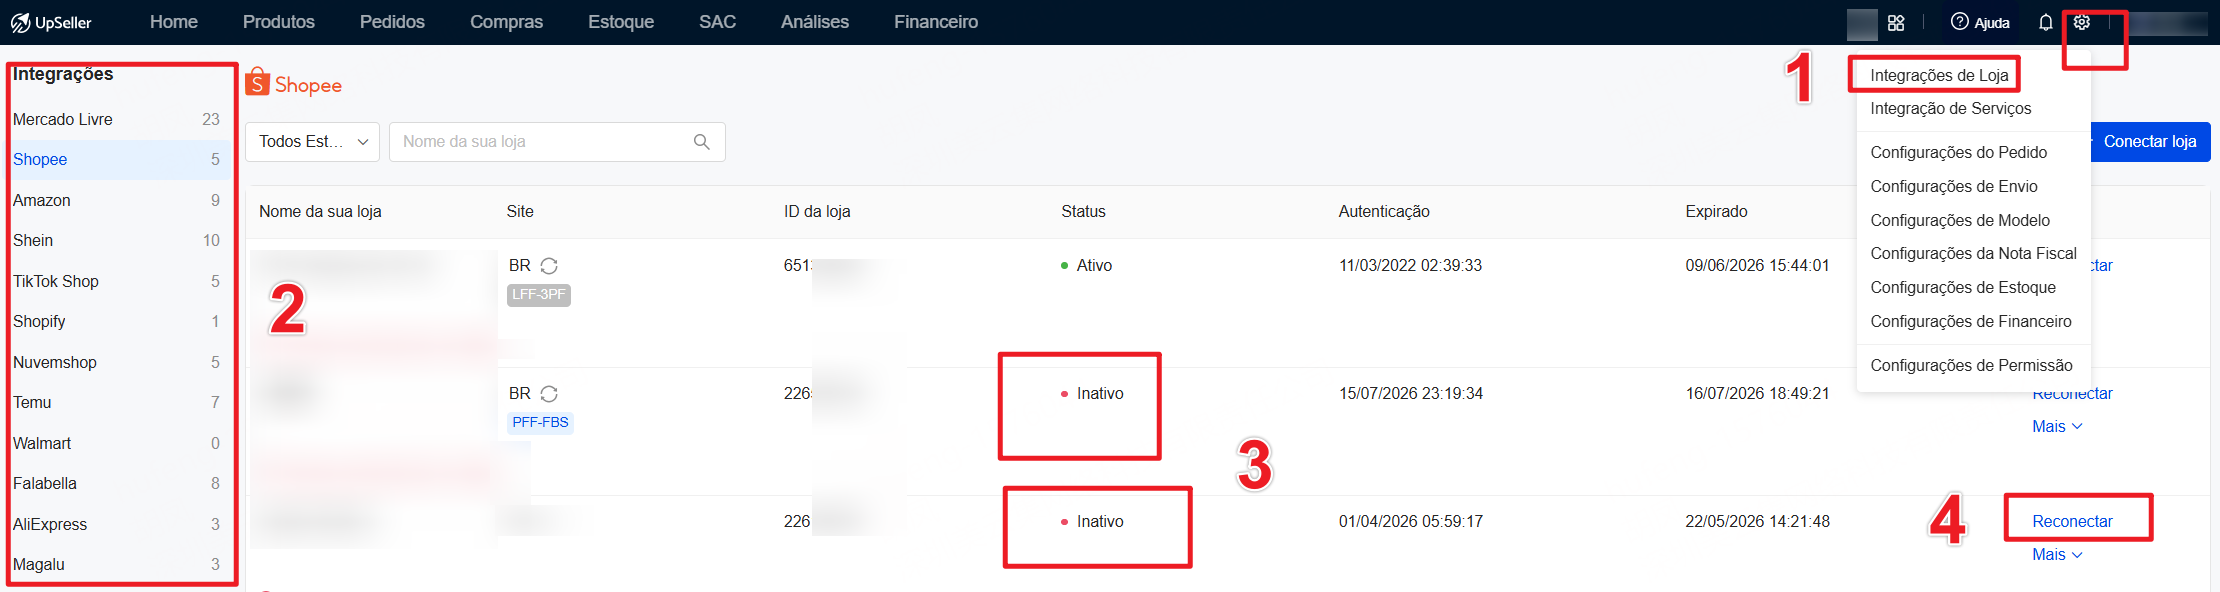Select Configurações do Pedido entry
2220x592 pixels.
click(1959, 152)
